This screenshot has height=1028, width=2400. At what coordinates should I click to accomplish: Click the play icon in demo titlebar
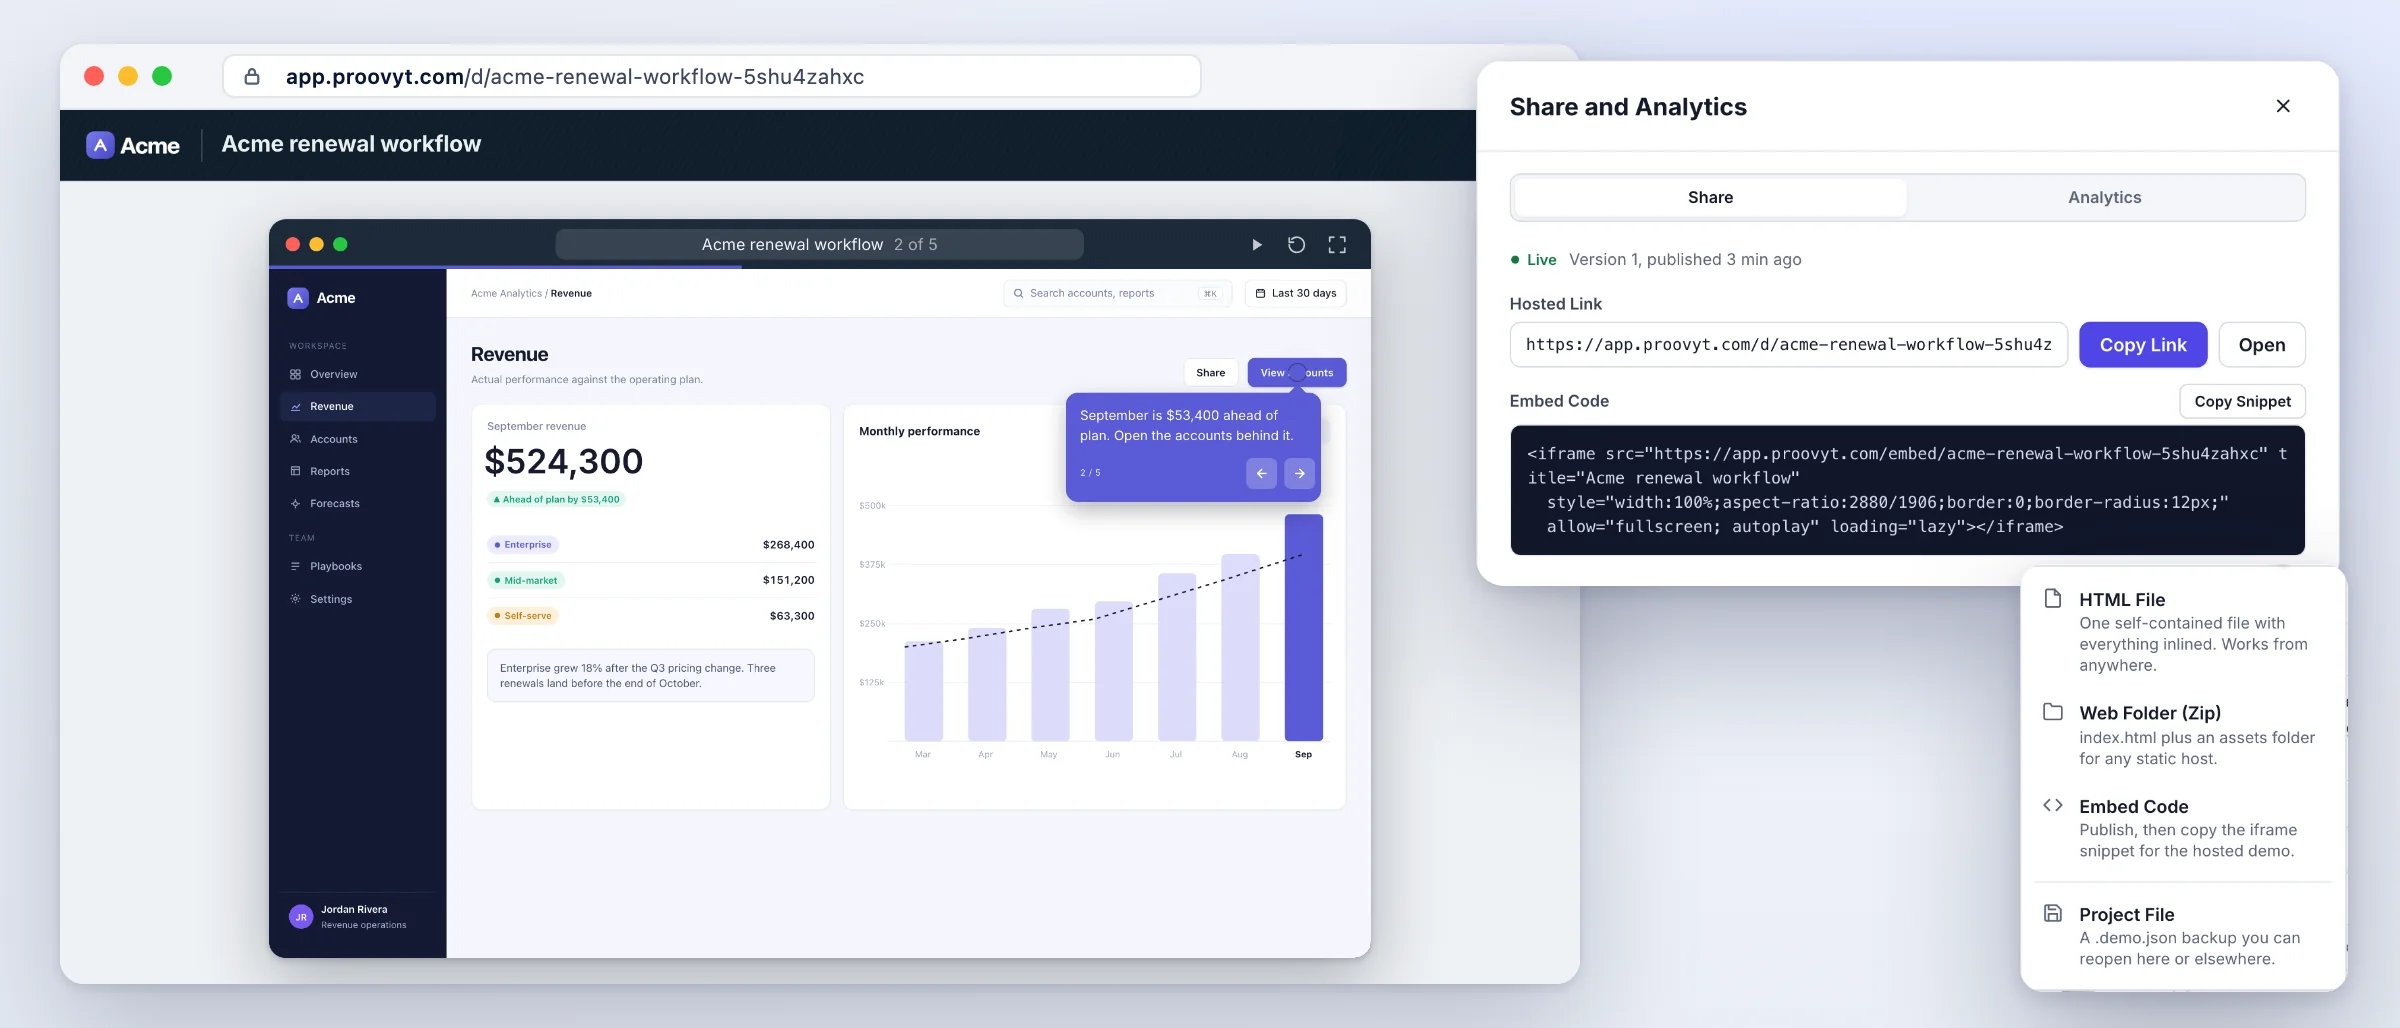click(1257, 245)
